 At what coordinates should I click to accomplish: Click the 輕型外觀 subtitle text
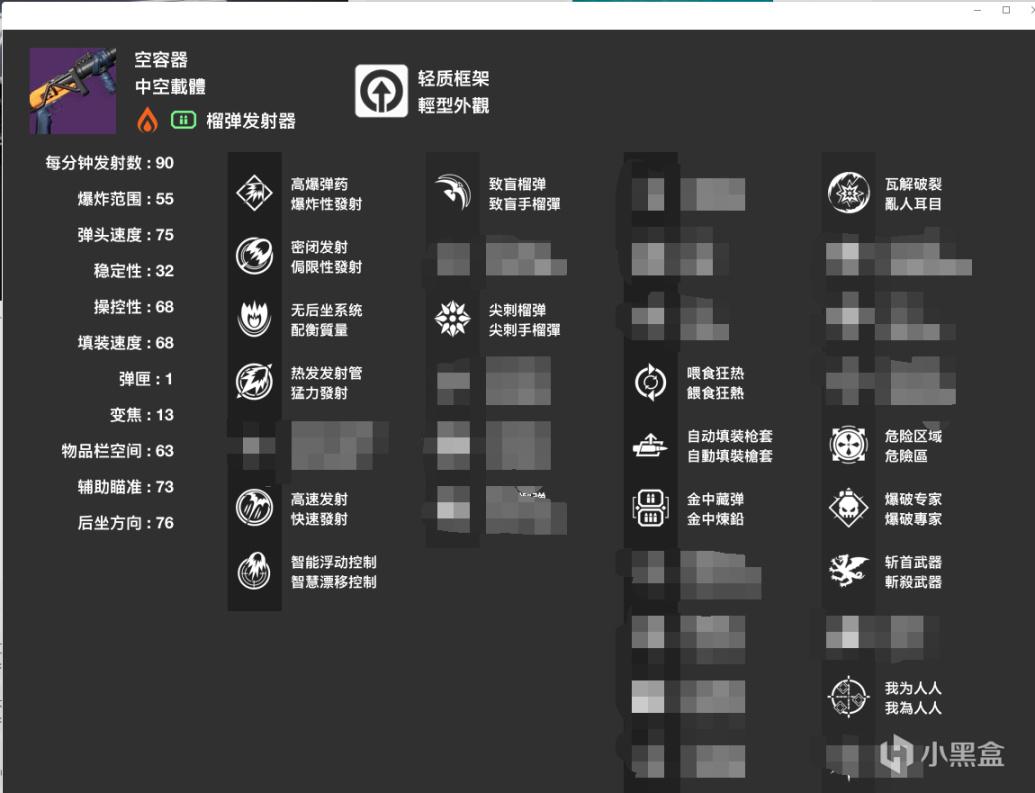453,106
